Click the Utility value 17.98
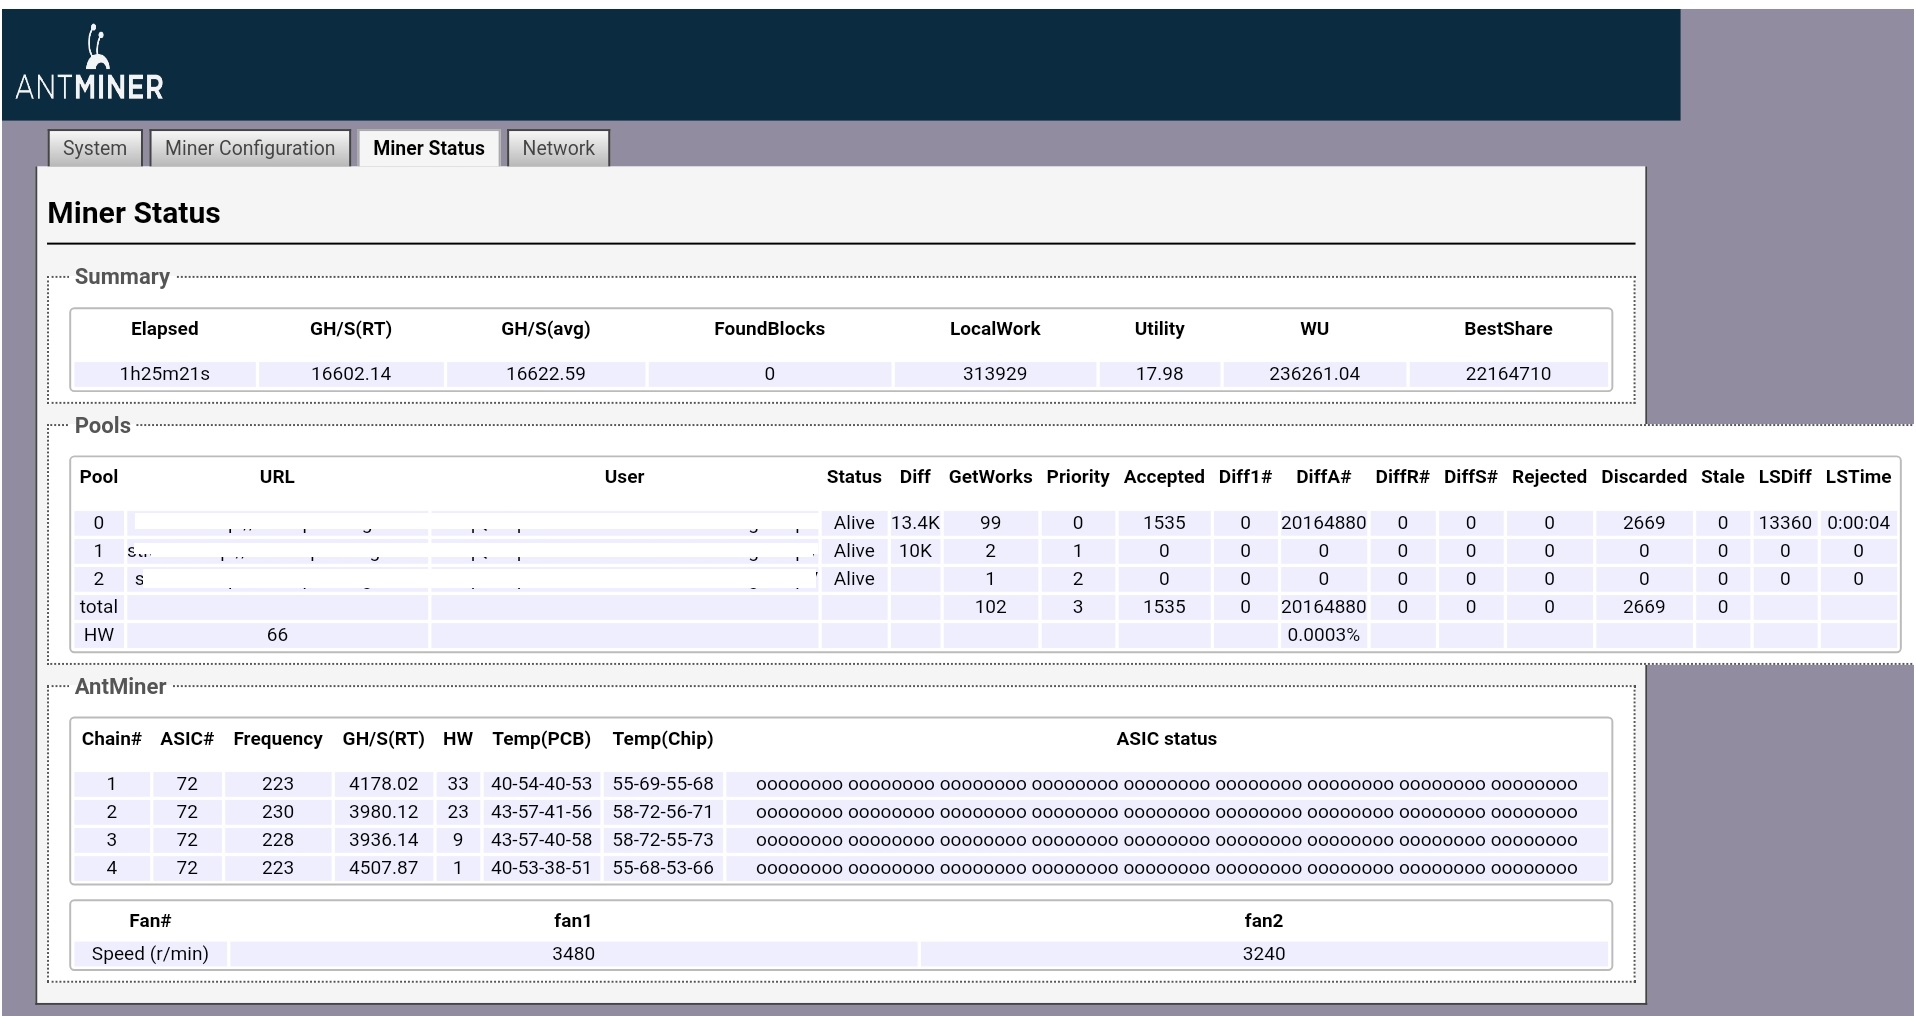The height and width of the screenshot is (1016, 1916). [x=1160, y=374]
